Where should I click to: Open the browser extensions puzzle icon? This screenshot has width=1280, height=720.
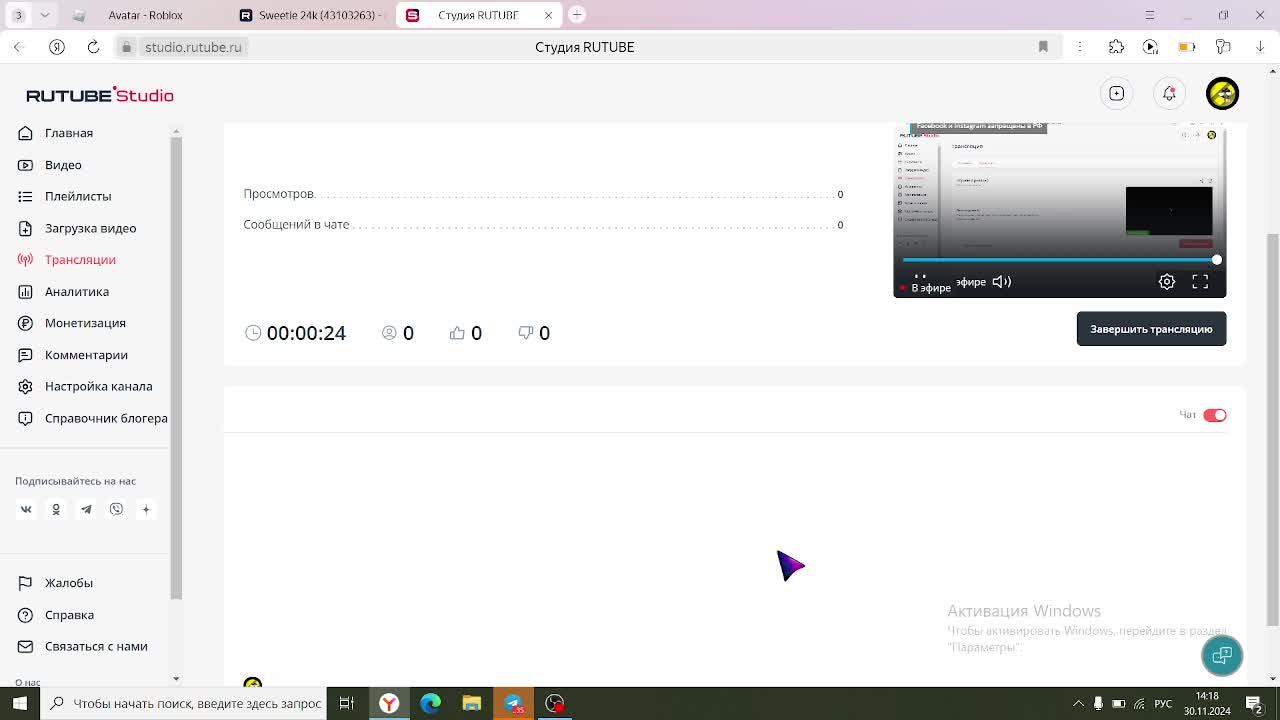pos(1116,47)
